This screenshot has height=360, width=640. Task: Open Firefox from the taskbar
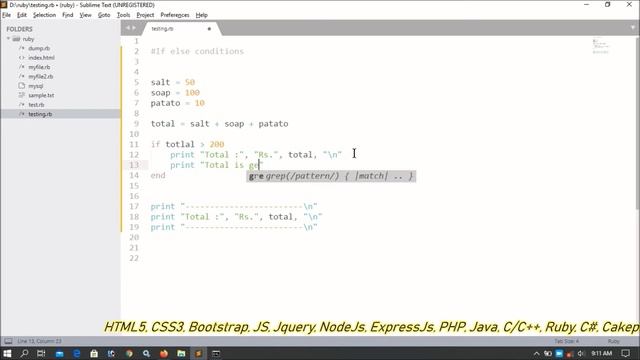point(164,353)
